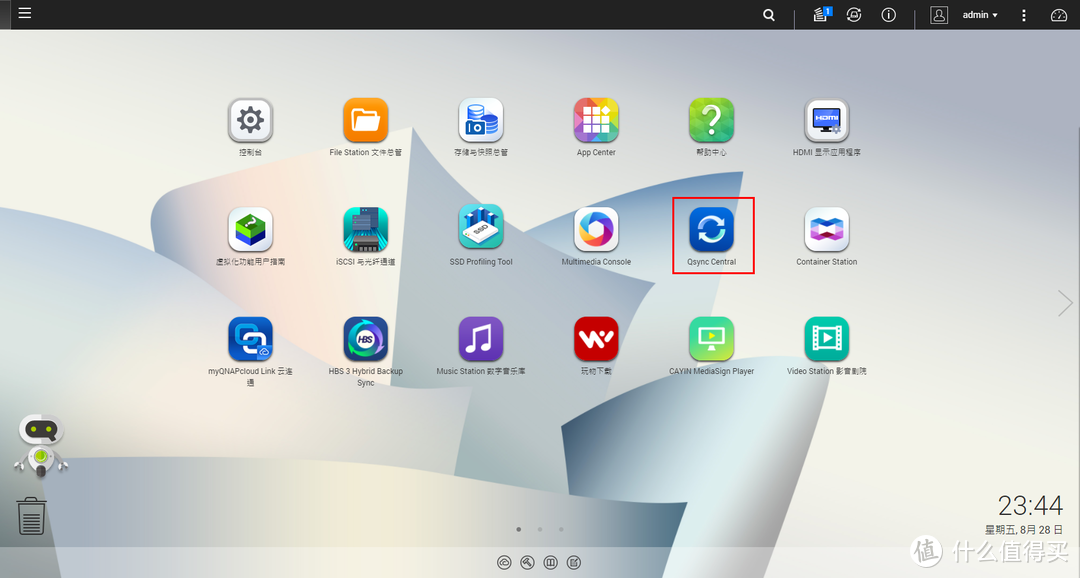Image resolution: width=1080 pixels, height=578 pixels.
Task: Launch Multimedia Console
Action: (596, 229)
